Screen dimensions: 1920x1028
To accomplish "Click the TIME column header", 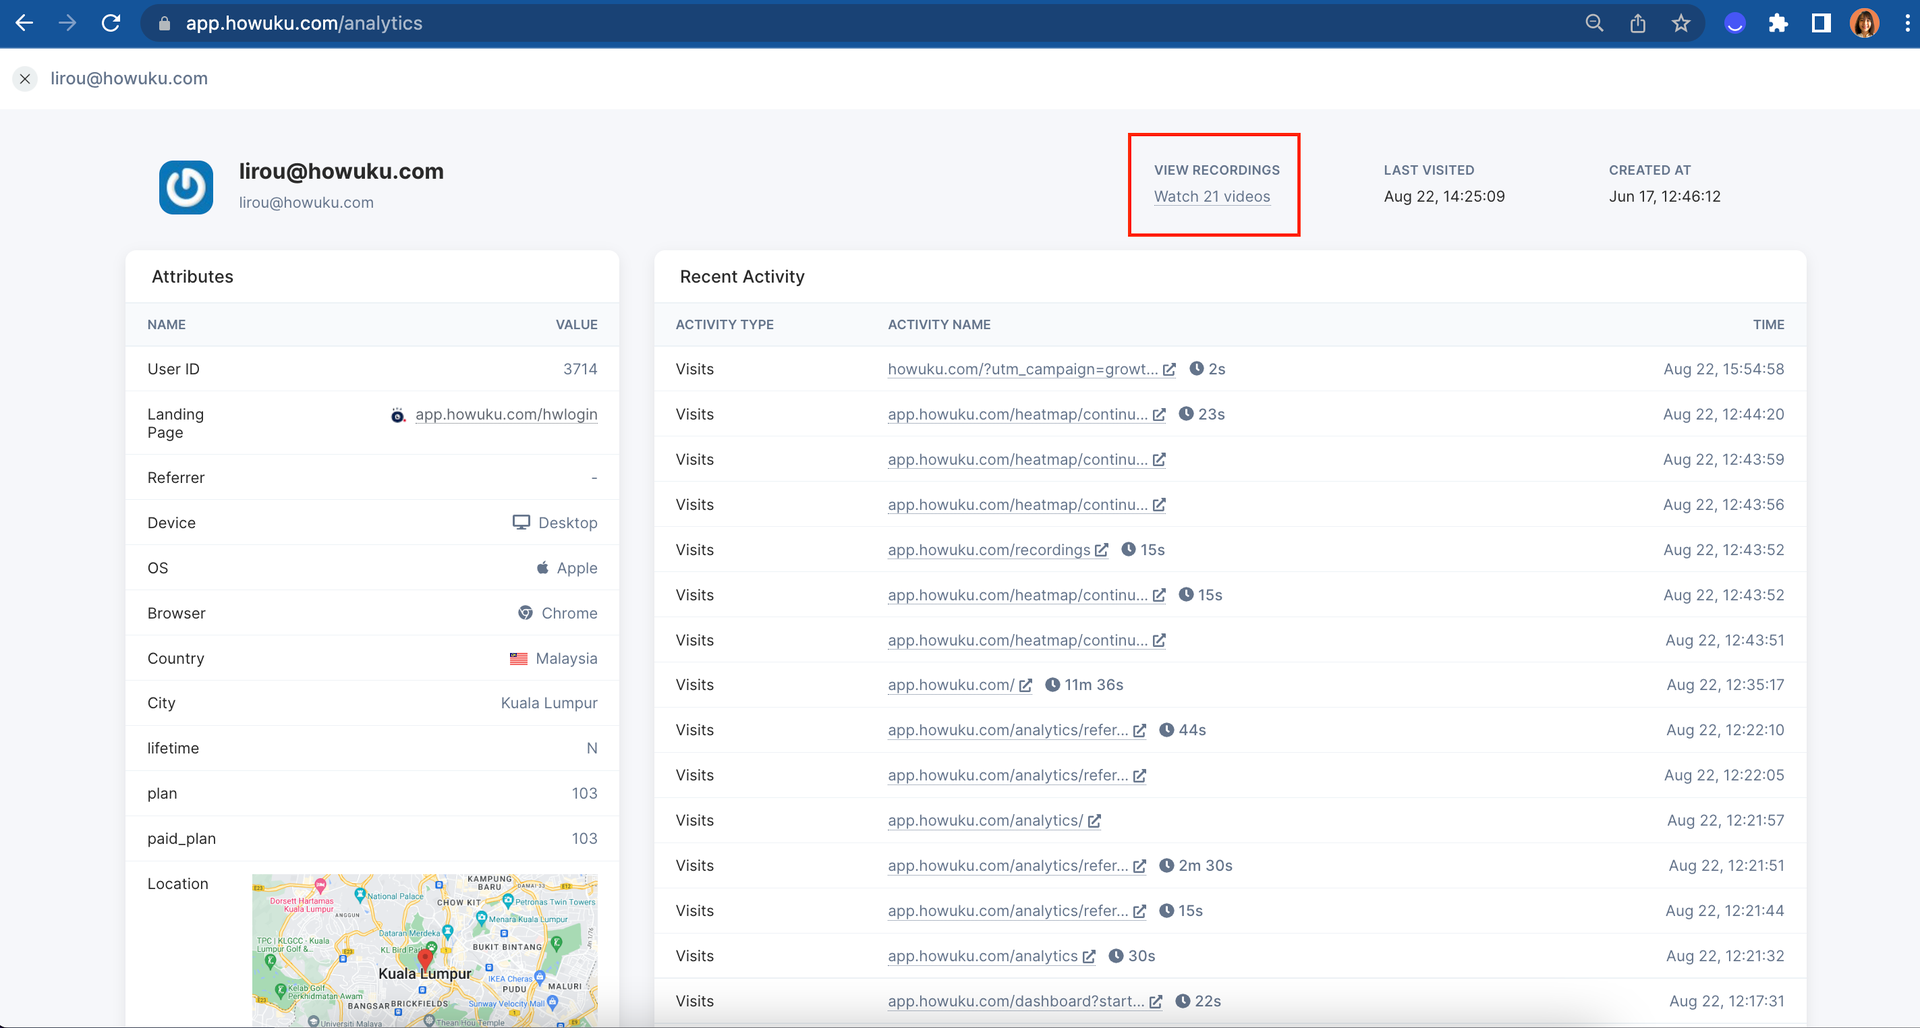I will pos(1768,325).
